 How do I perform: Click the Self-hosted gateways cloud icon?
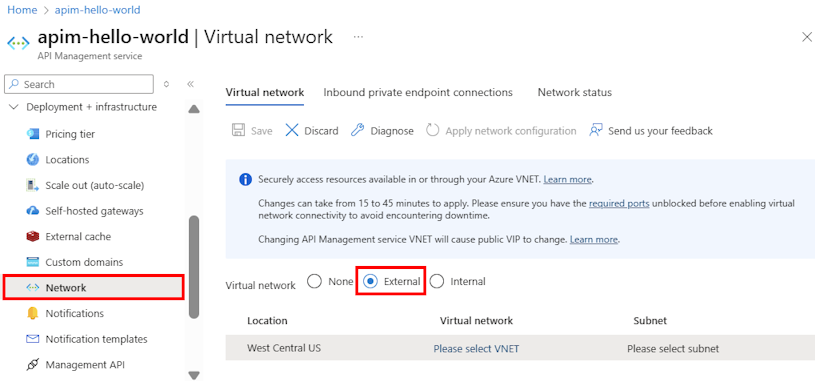click(33, 211)
